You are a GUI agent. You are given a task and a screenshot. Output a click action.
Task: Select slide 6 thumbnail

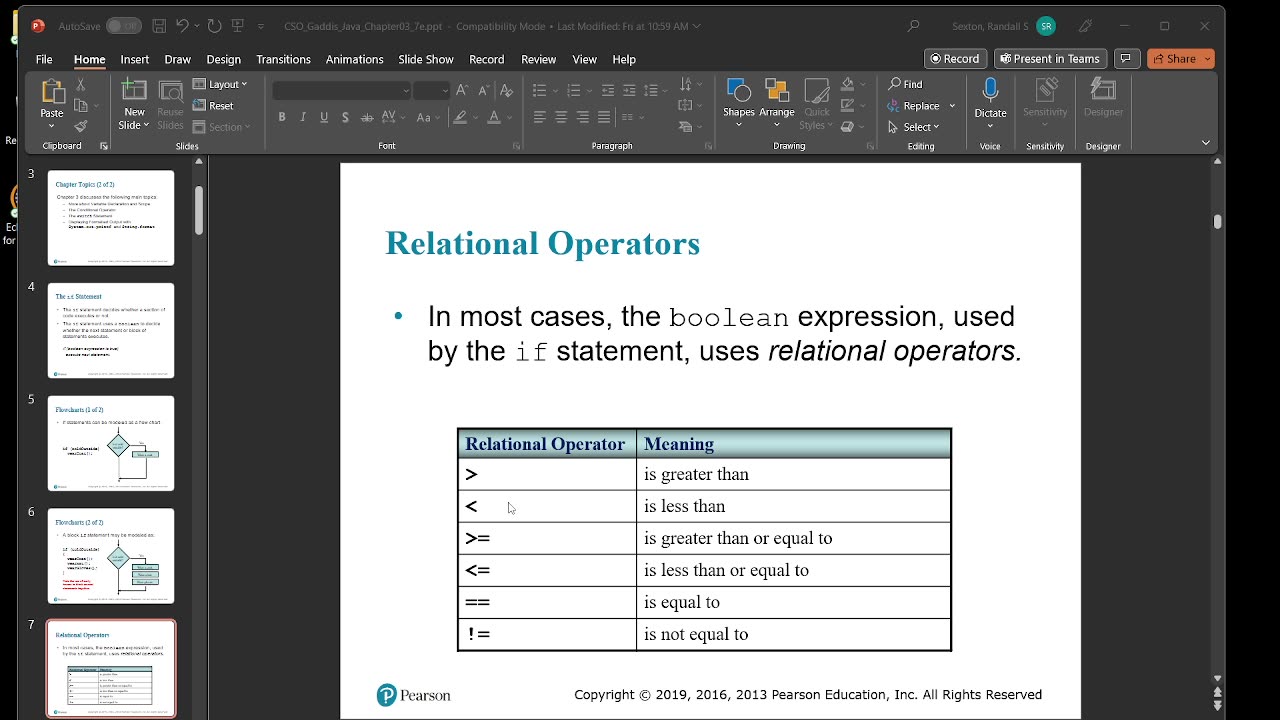111,556
